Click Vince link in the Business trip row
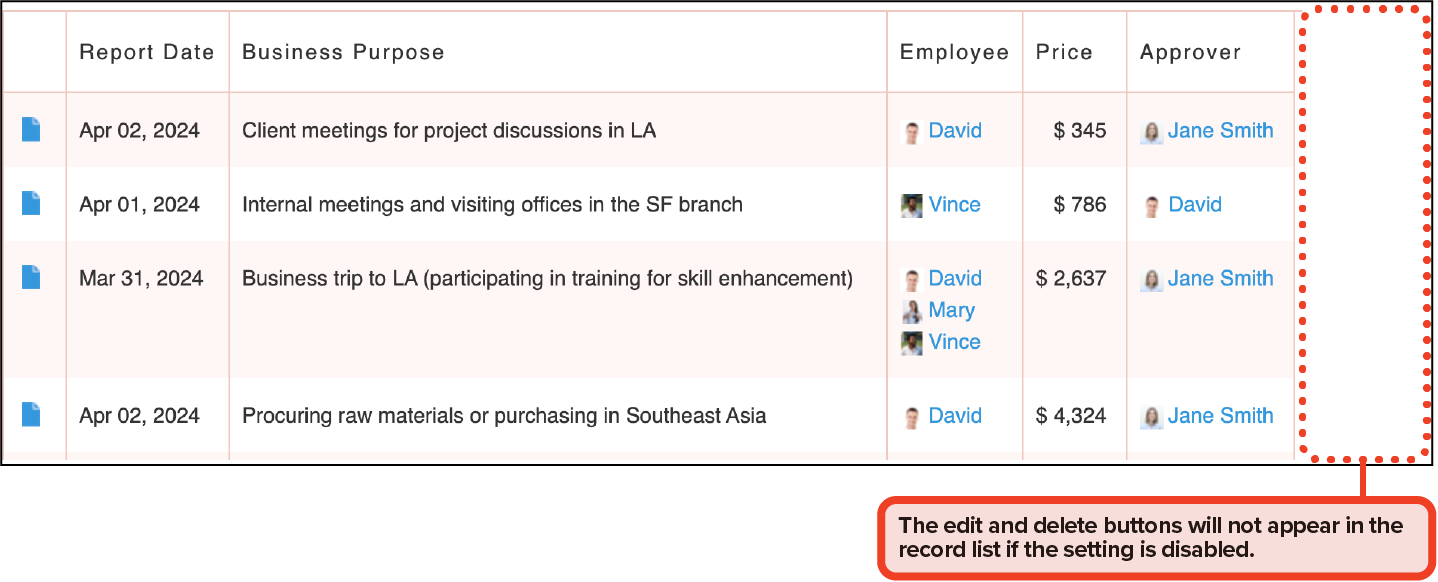This screenshot has height=582, width=1438. (954, 342)
